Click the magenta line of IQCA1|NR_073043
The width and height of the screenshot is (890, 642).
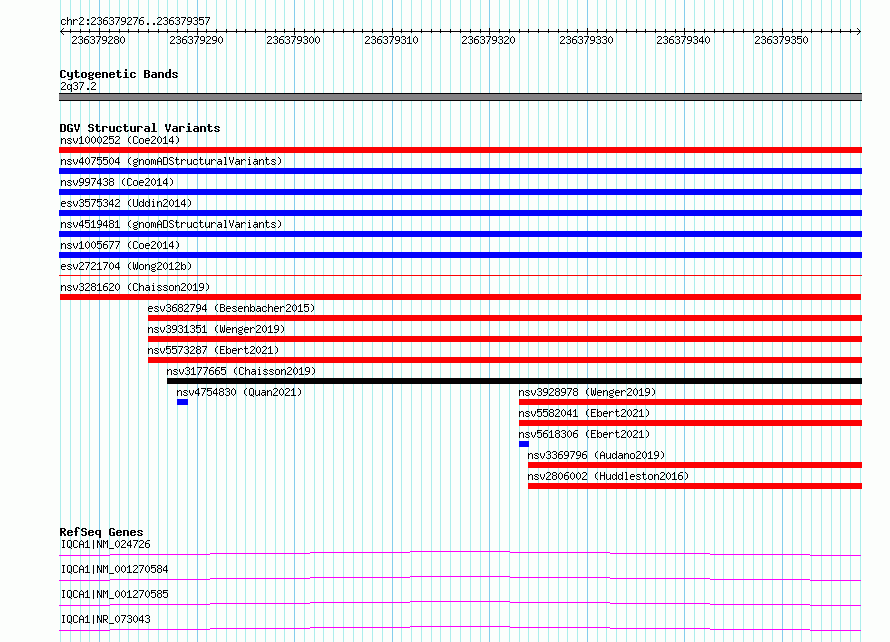coord(460,628)
